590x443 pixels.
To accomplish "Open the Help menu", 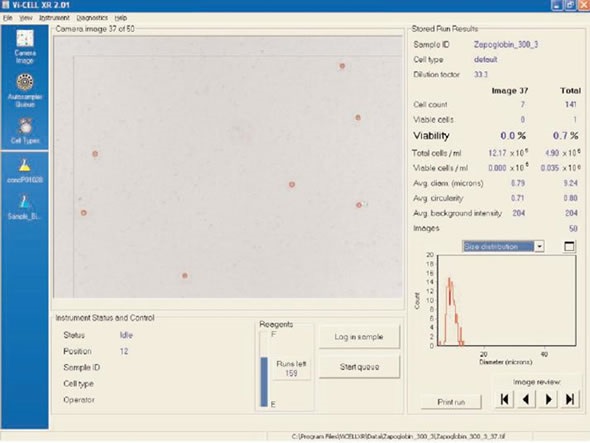I will point(120,18).
